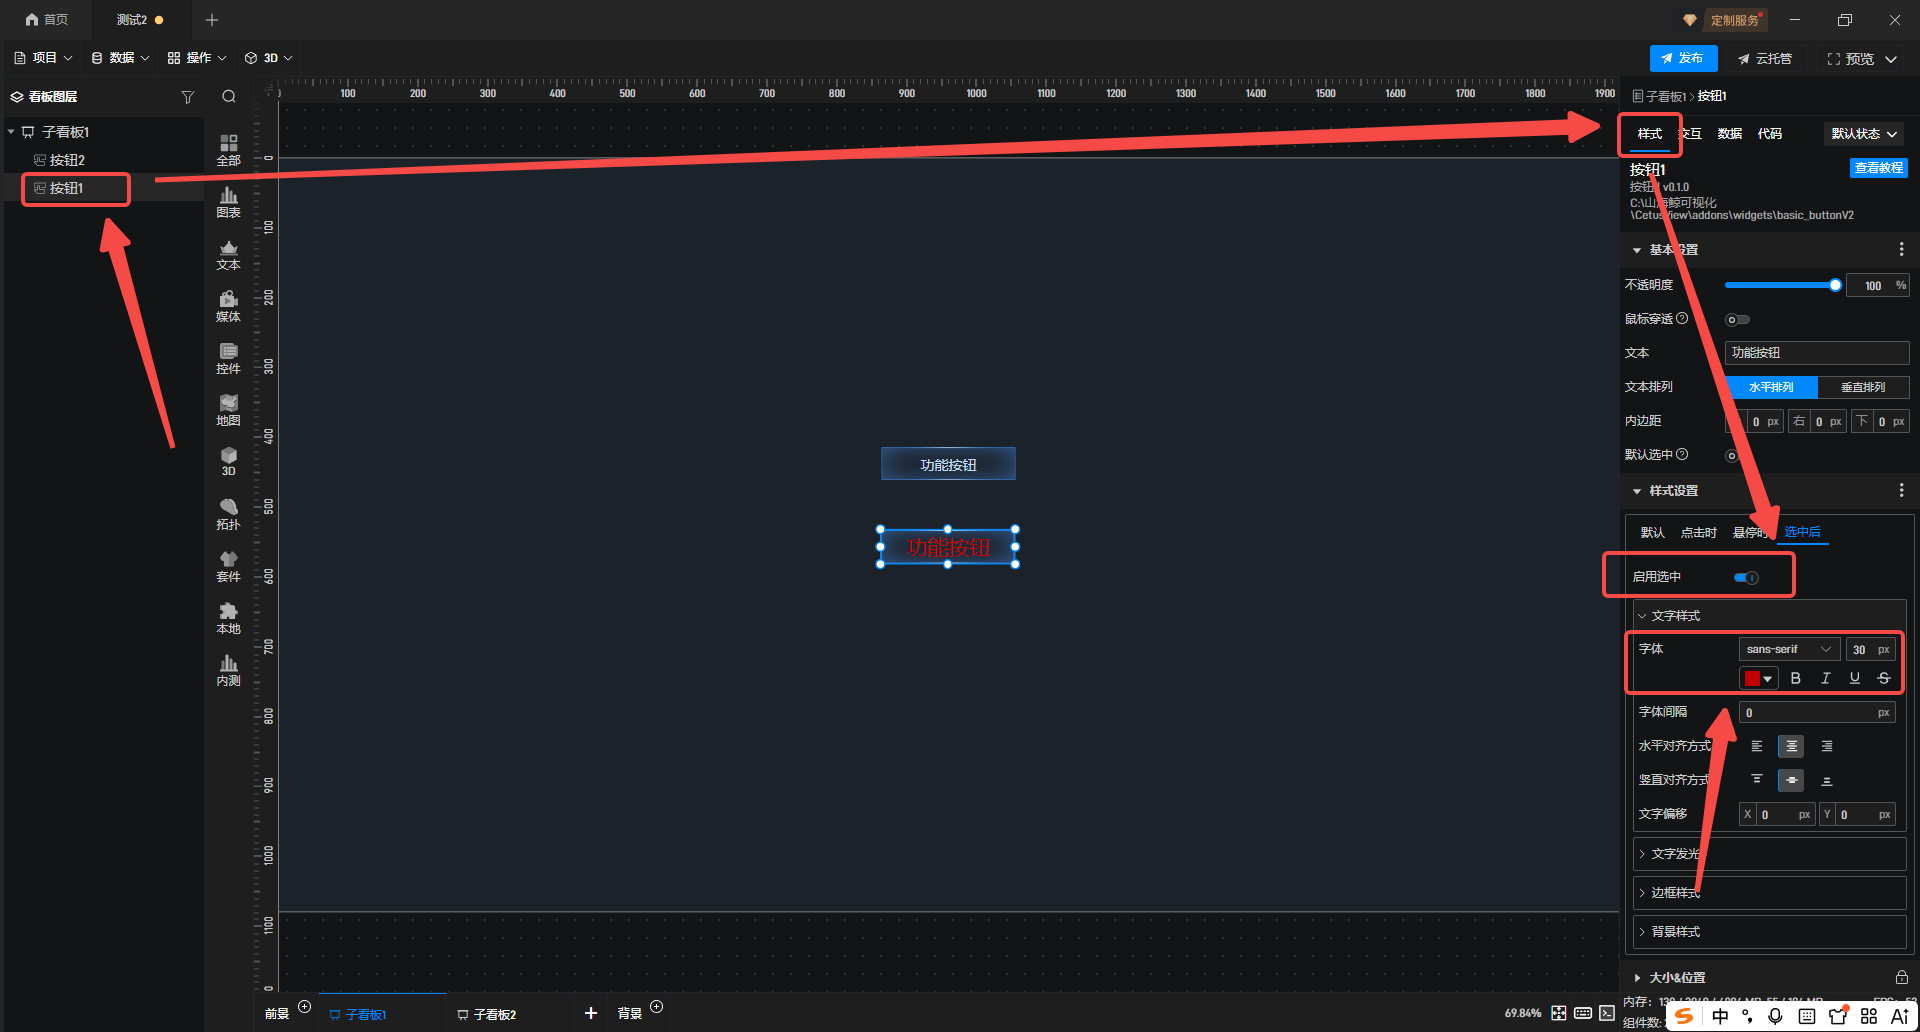Toggle the 启用选中 switch
The image size is (1920, 1032).
pos(1746,577)
